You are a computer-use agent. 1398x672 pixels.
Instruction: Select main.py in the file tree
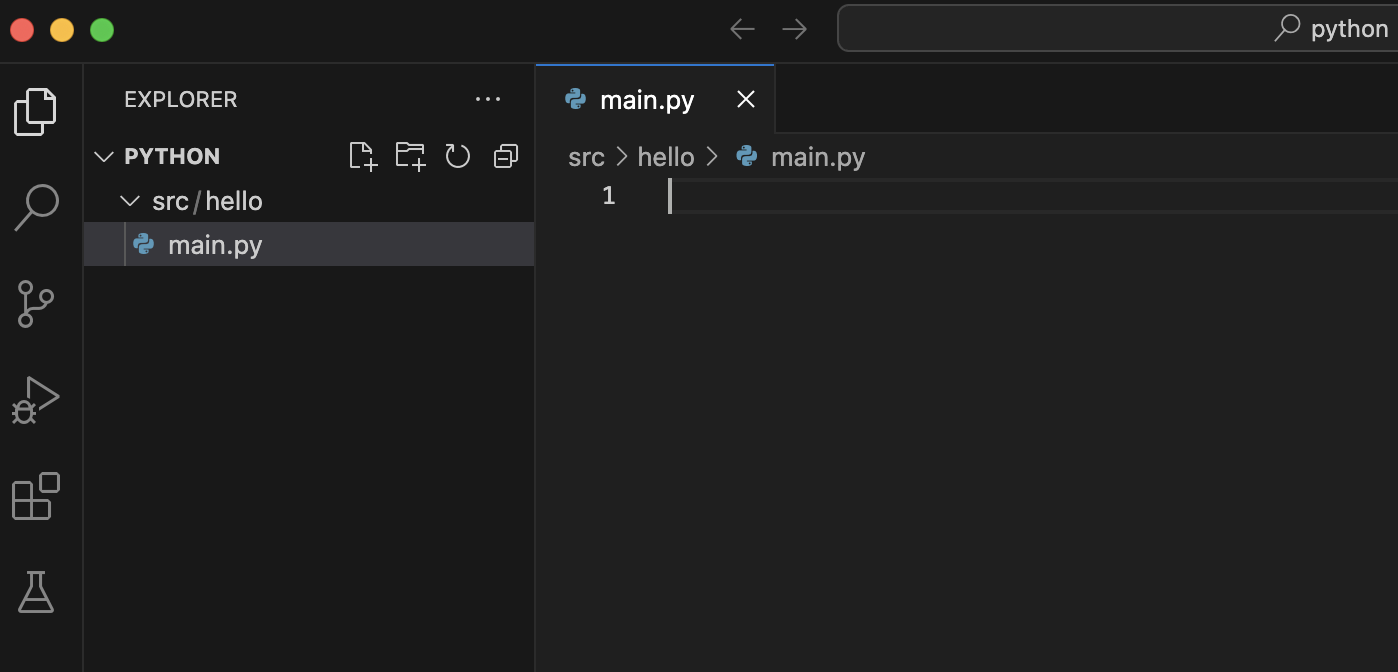point(215,245)
